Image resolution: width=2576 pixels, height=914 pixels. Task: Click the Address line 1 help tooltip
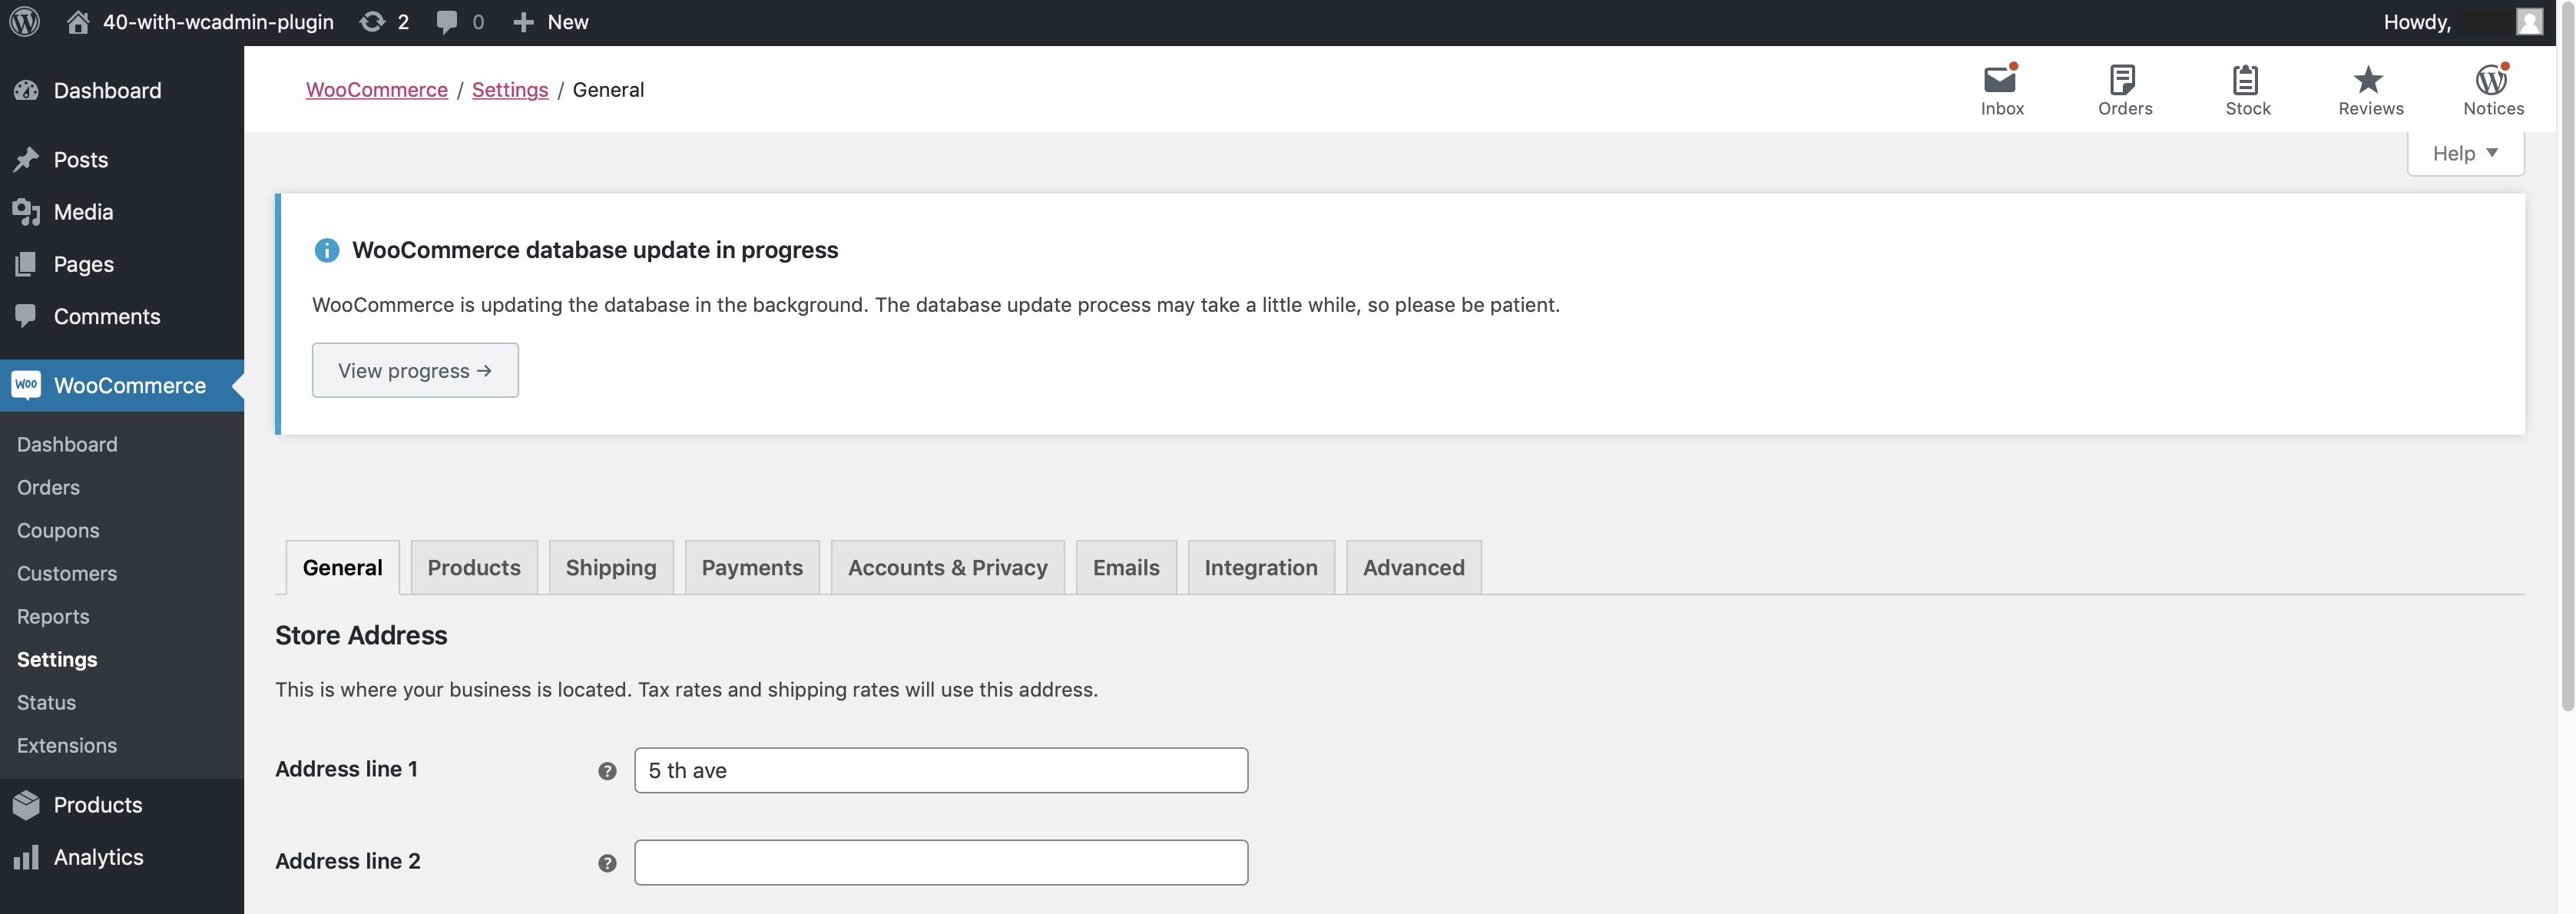coord(606,770)
